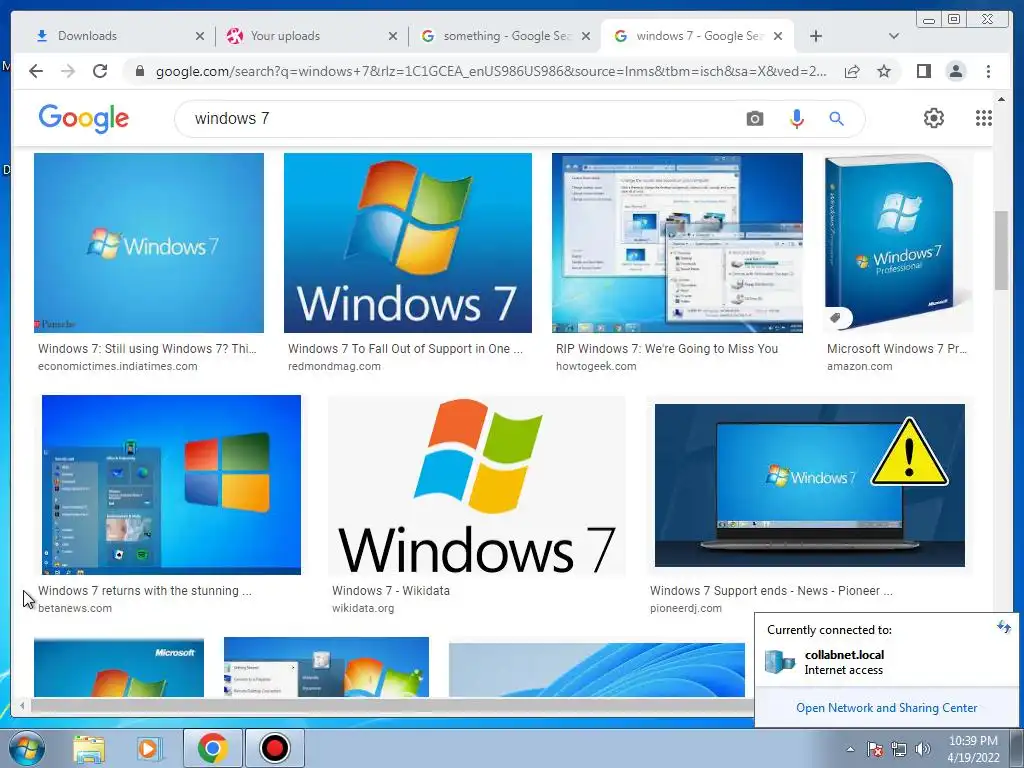The height and width of the screenshot is (768, 1024).
Task: Open the economictimes Windows 7 thumbnail
Action: [x=149, y=243]
